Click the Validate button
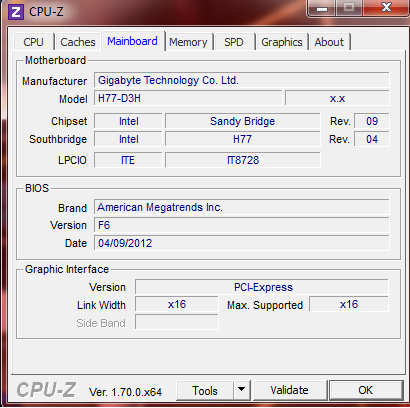Screen dimensions: 410x408 pos(289,390)
